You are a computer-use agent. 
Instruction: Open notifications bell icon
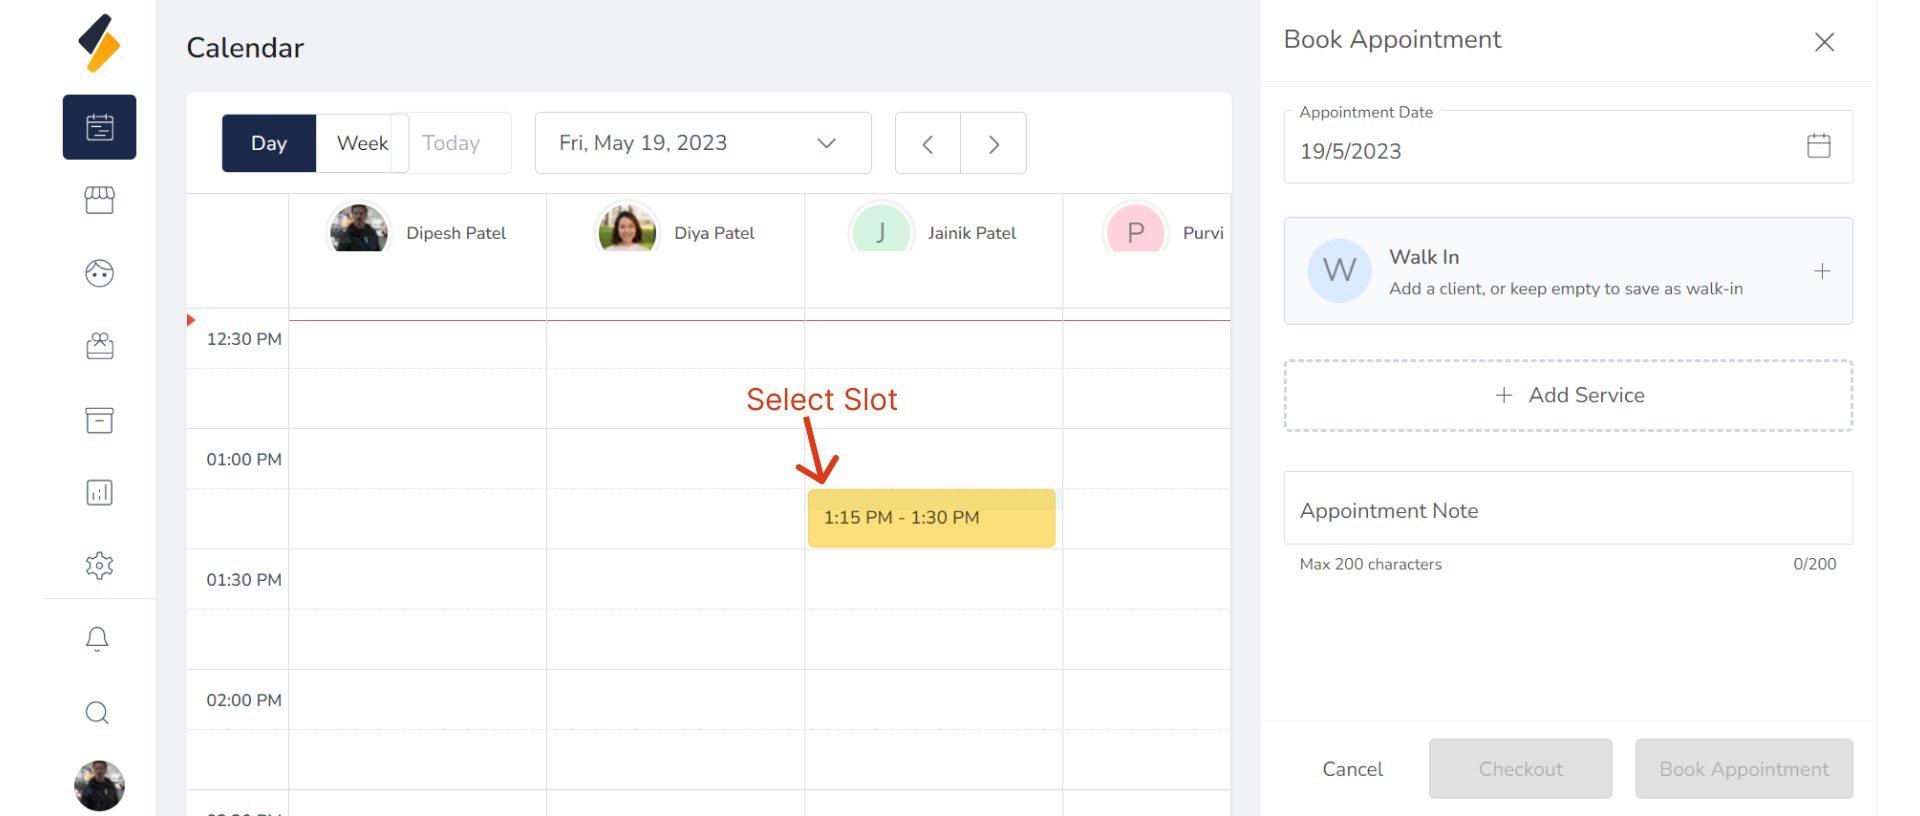coord(97,639)
